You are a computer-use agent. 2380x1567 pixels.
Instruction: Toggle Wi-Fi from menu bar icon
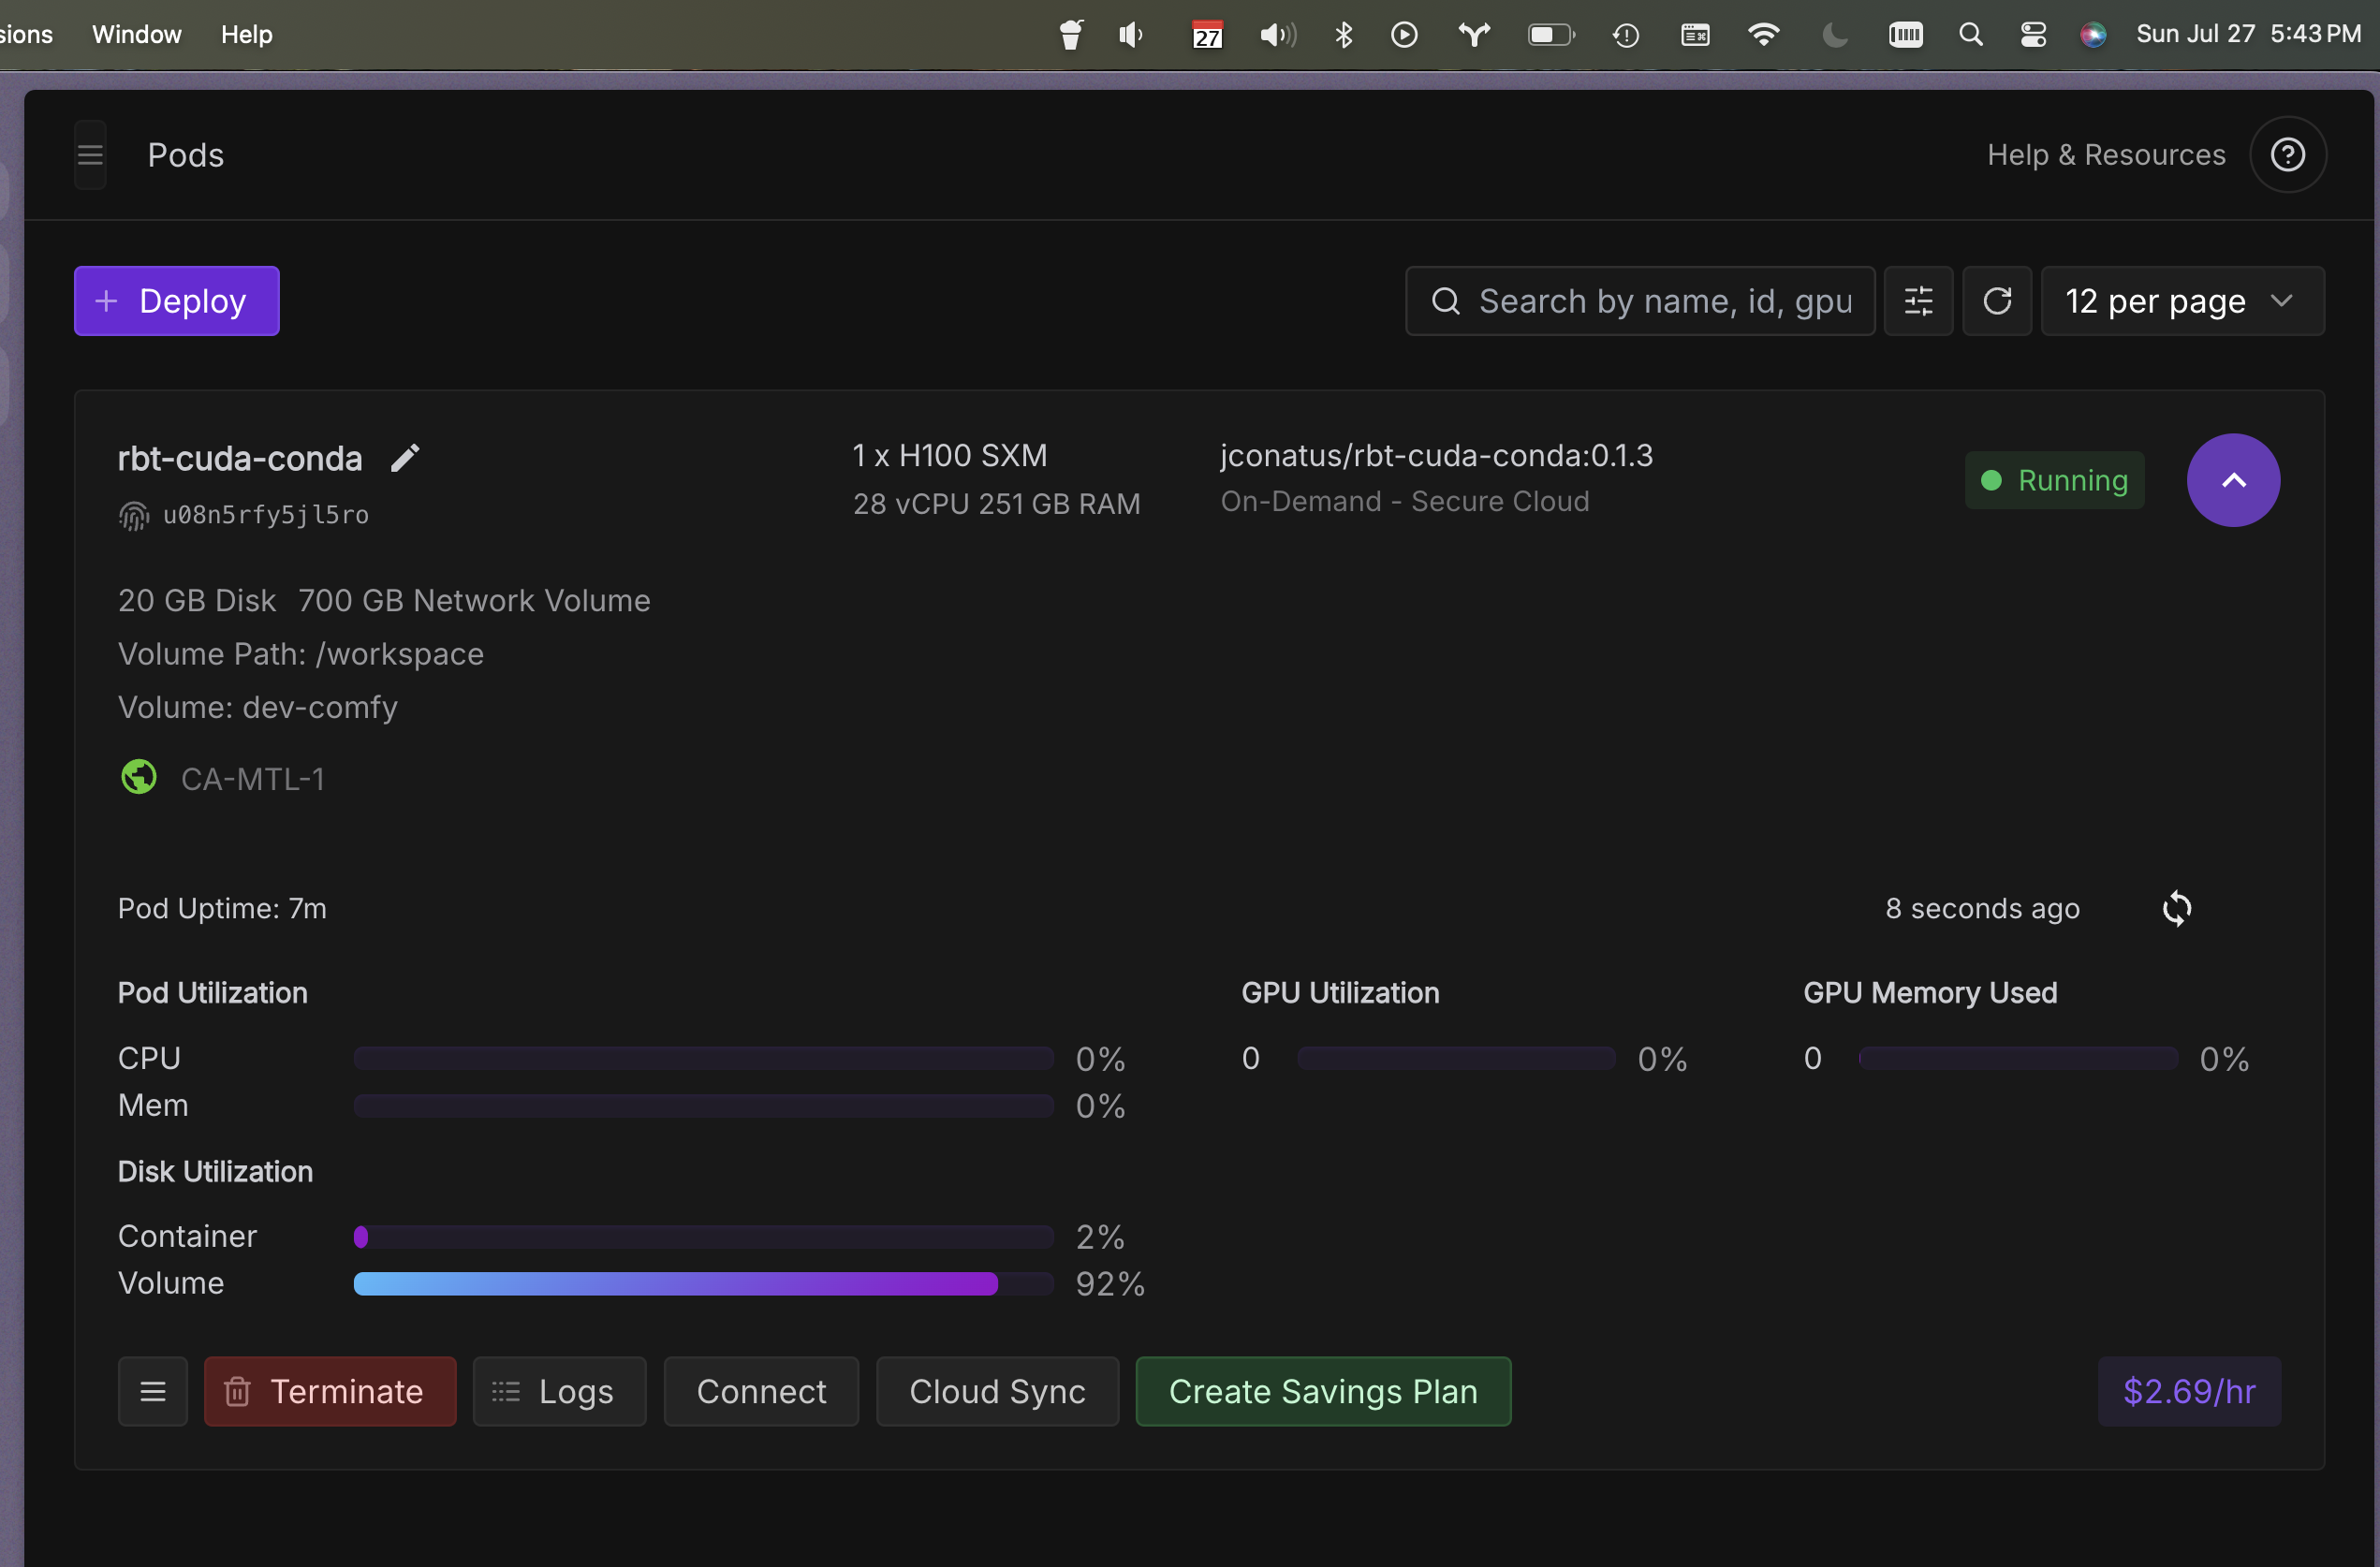pos(1763,35)
